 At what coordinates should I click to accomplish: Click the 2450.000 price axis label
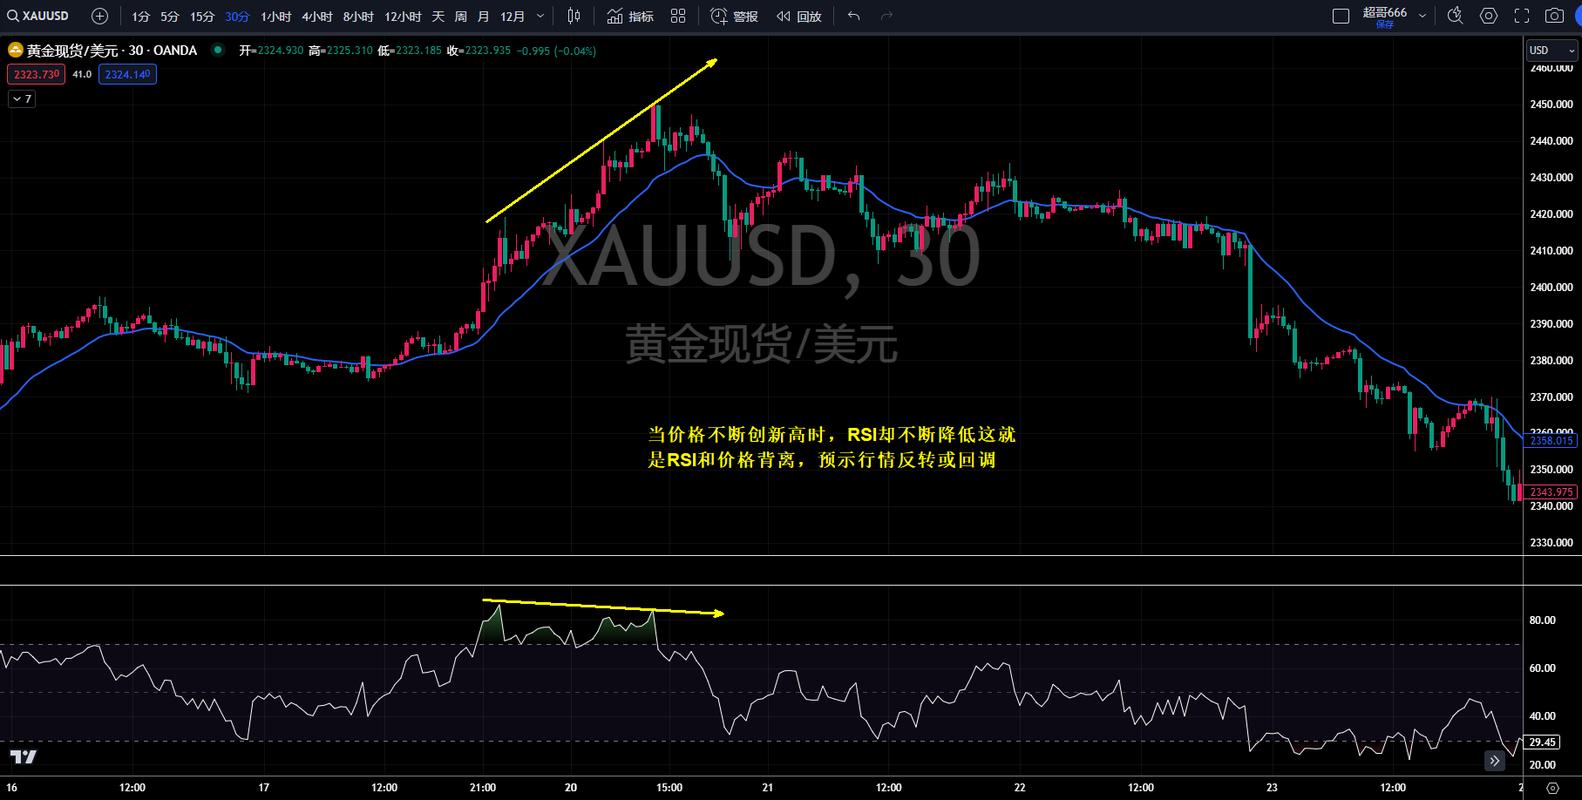[1552, 104]
